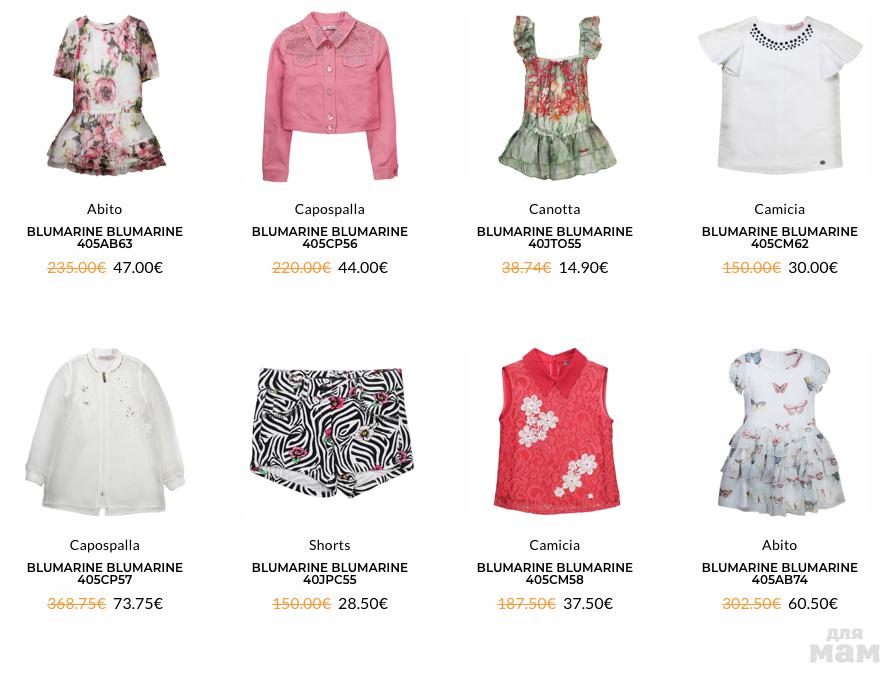The image size is (895, 677).
Task: Open the pink Capospalla jacket image
Action: (x=330, y=96)
